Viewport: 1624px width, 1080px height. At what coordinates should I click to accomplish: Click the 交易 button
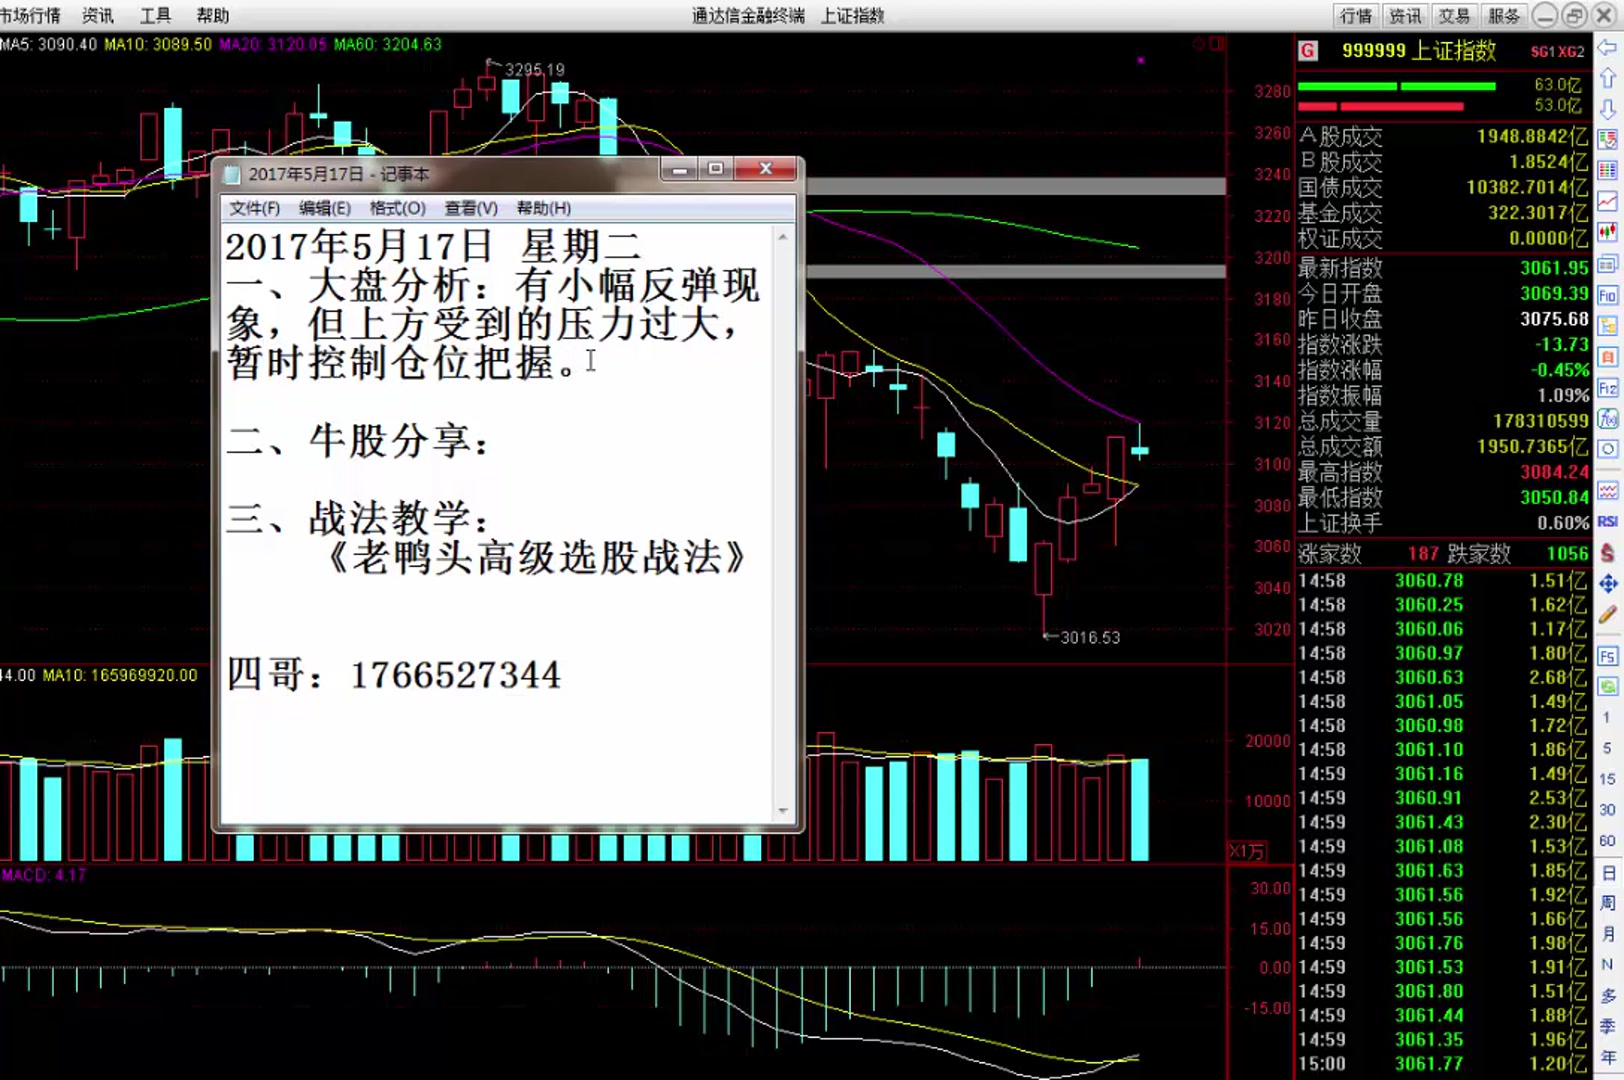1454,16
